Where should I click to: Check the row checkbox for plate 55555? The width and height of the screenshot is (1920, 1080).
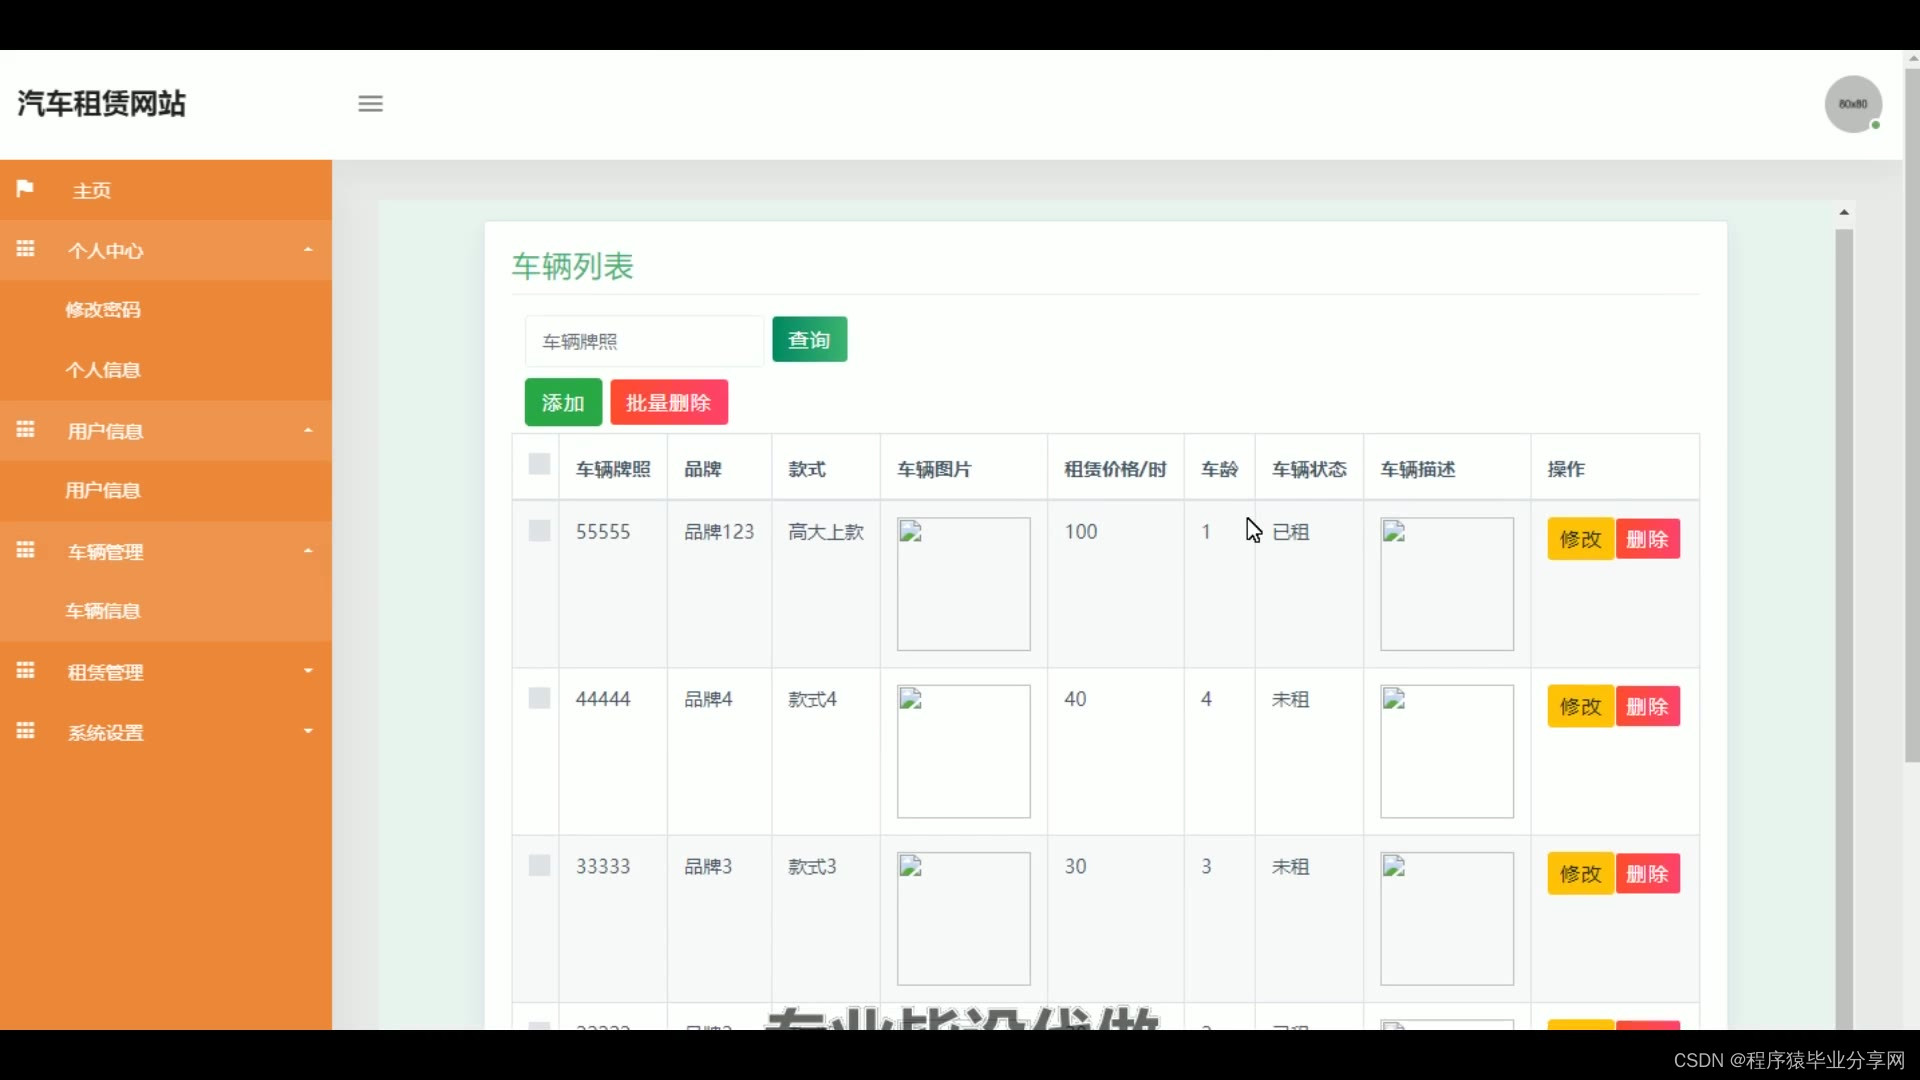[x=539, y=531]
